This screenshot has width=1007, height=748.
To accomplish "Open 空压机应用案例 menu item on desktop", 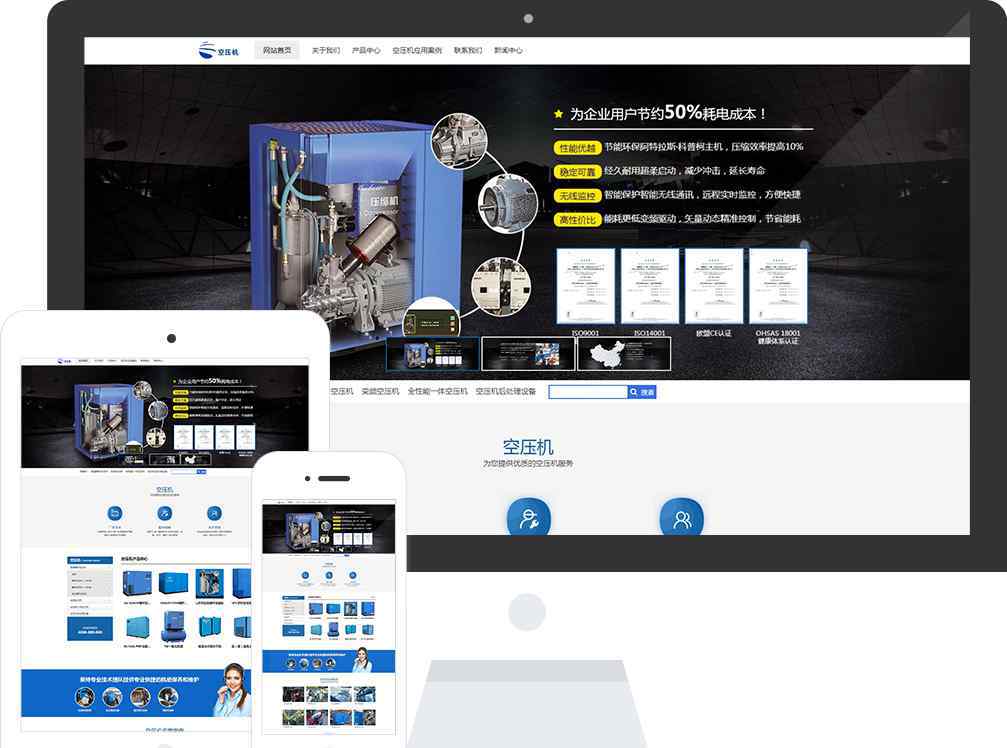I will [417, 50].
